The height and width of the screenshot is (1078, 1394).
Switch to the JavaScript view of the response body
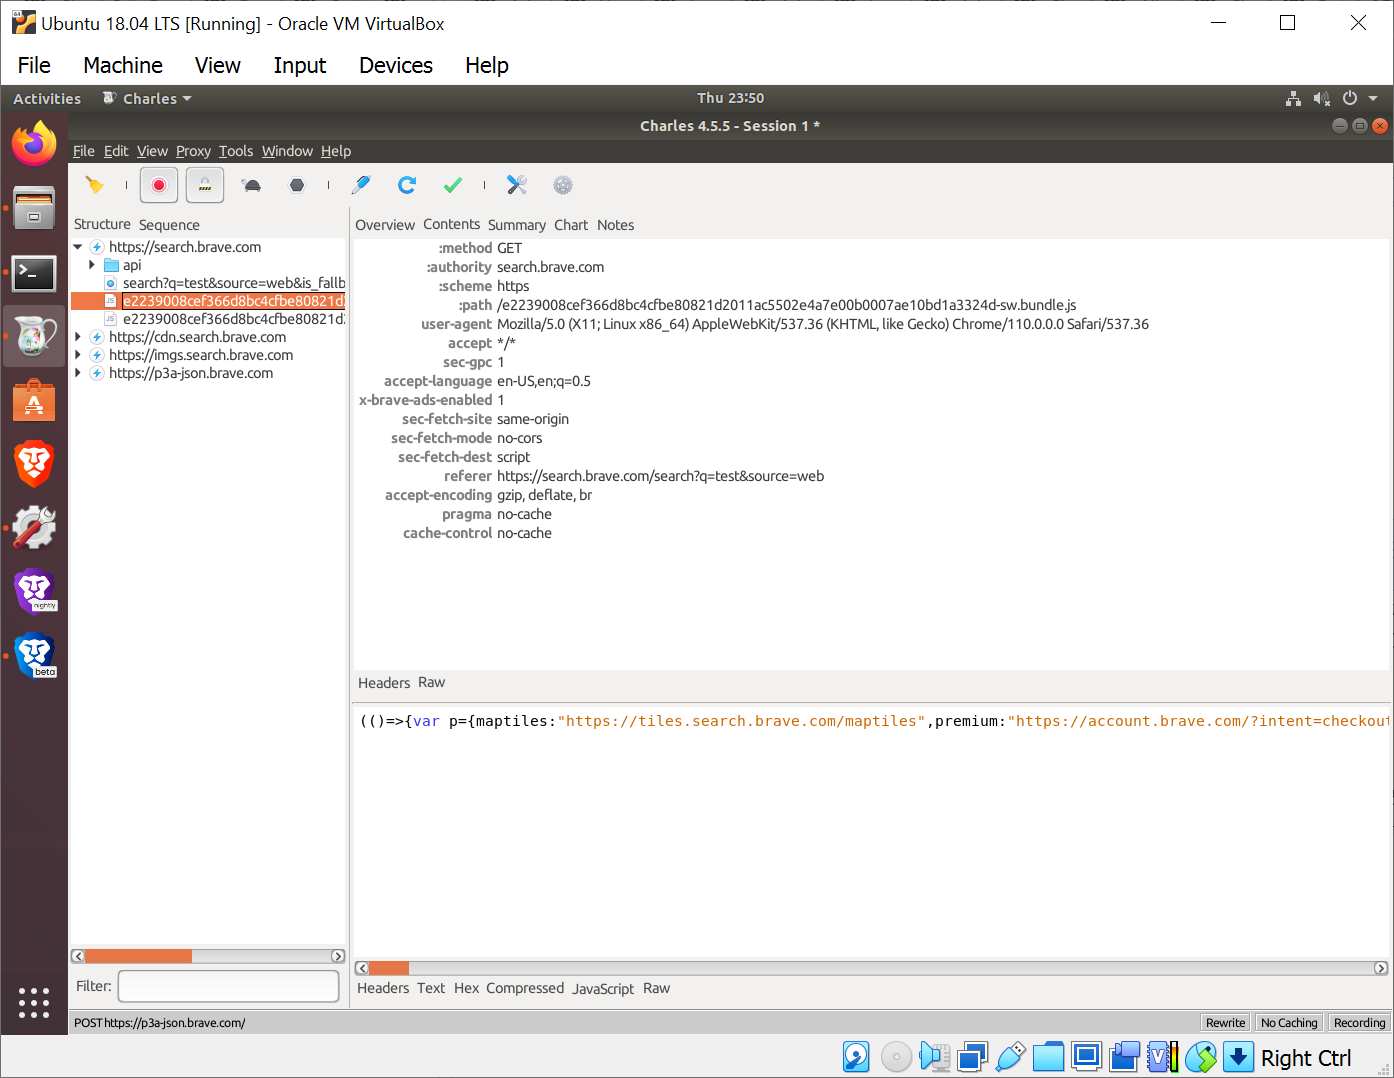click(603, 988)
